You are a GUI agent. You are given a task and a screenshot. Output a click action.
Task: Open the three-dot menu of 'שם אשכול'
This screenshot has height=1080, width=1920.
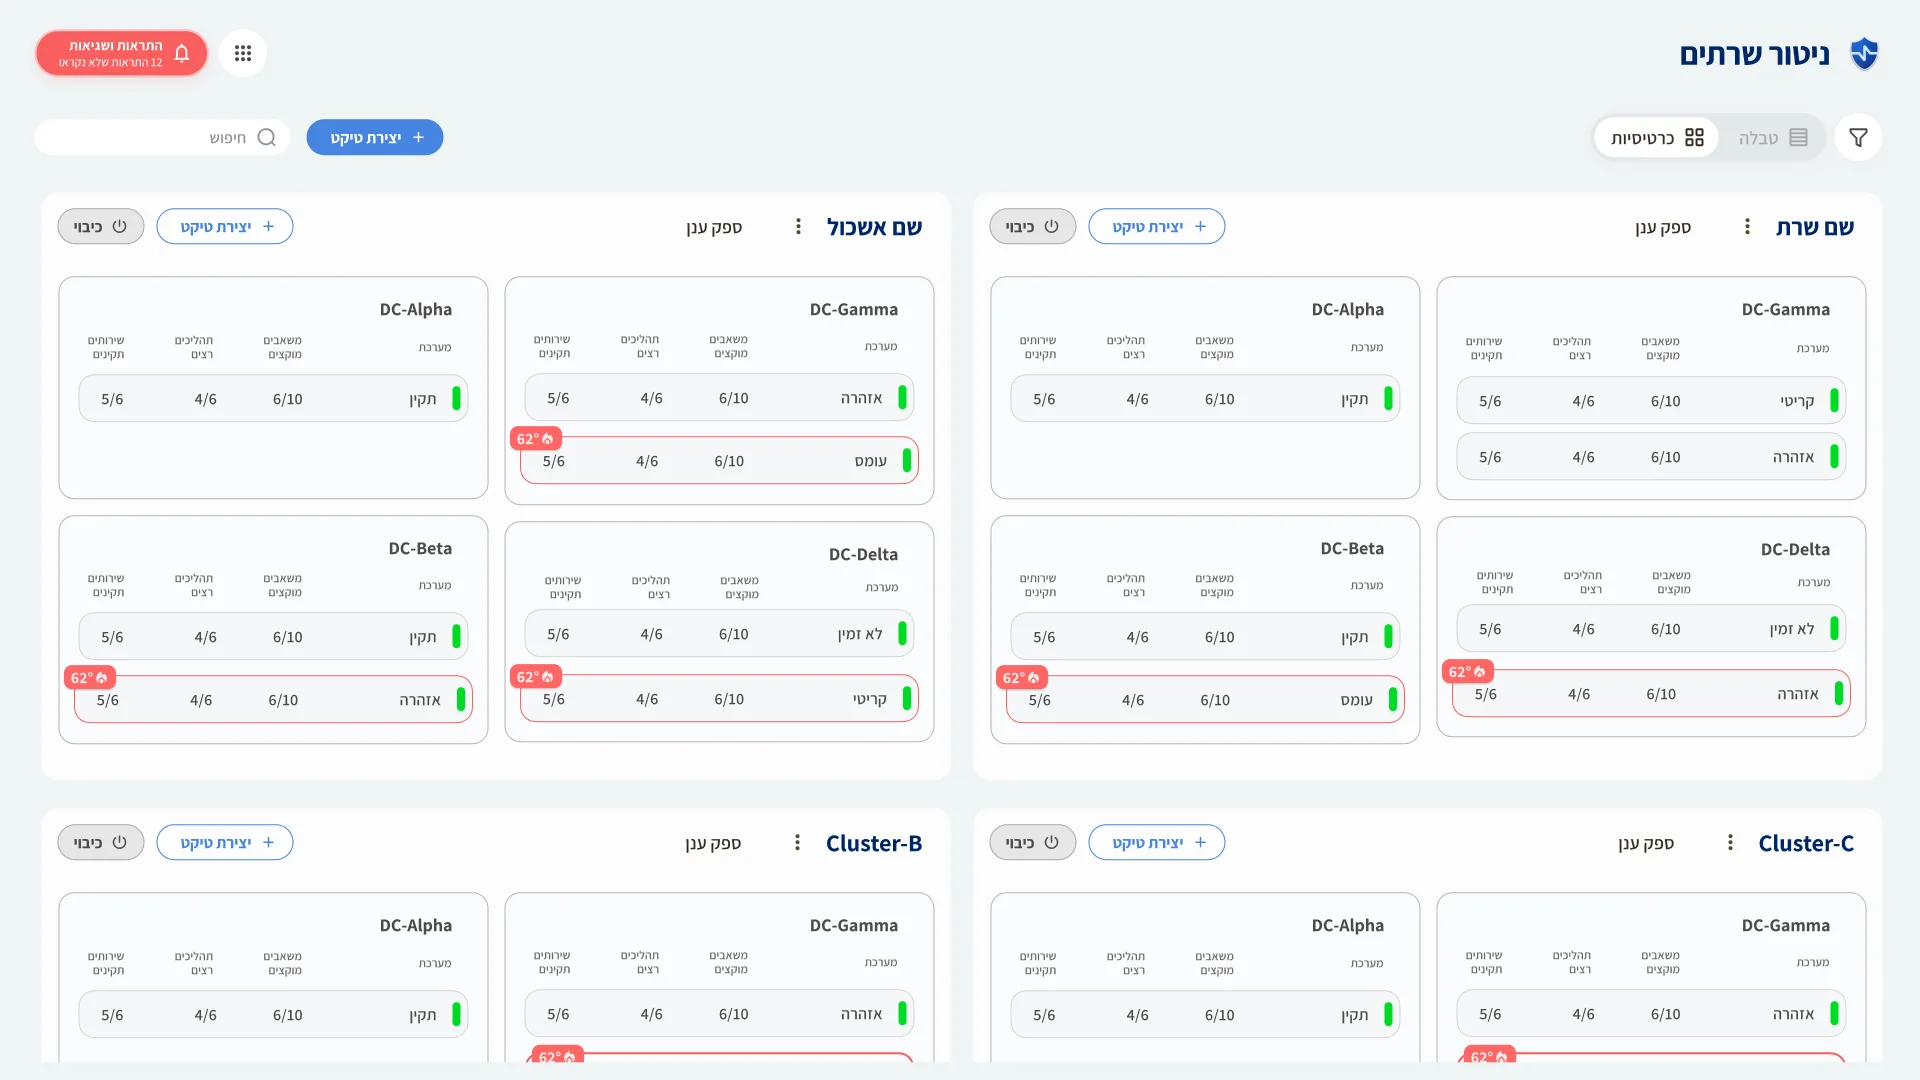[798, 227]
